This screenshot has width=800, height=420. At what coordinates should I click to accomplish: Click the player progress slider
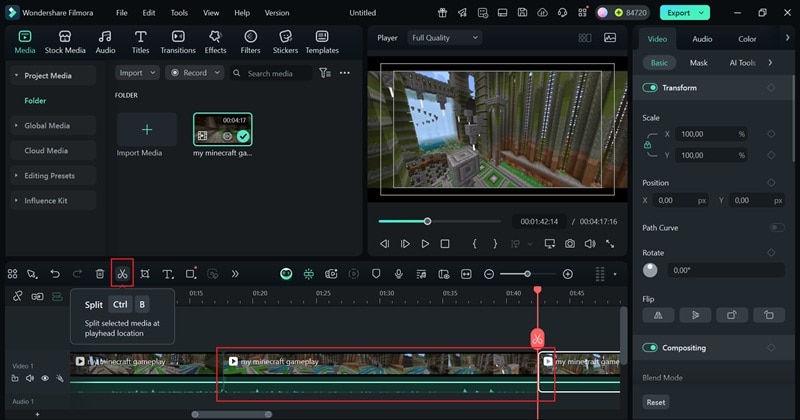tap(439, 221)
